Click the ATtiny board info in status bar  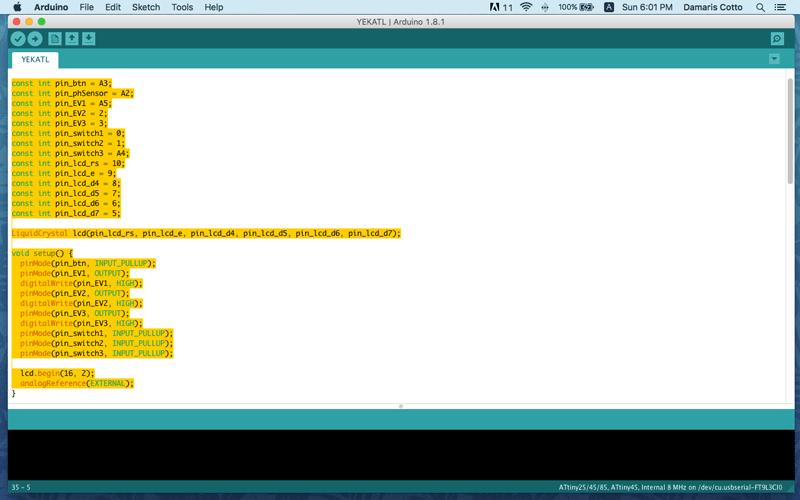[x=670, y=487]
